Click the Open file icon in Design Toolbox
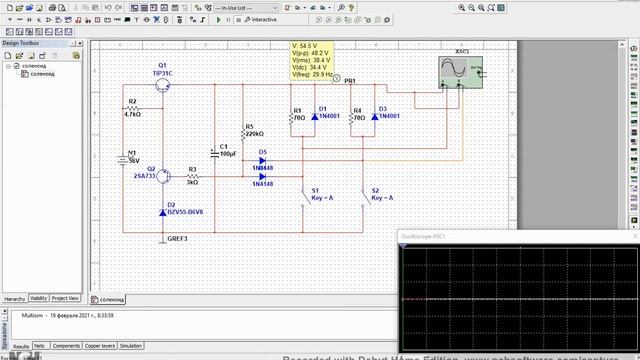 (19, 56)
